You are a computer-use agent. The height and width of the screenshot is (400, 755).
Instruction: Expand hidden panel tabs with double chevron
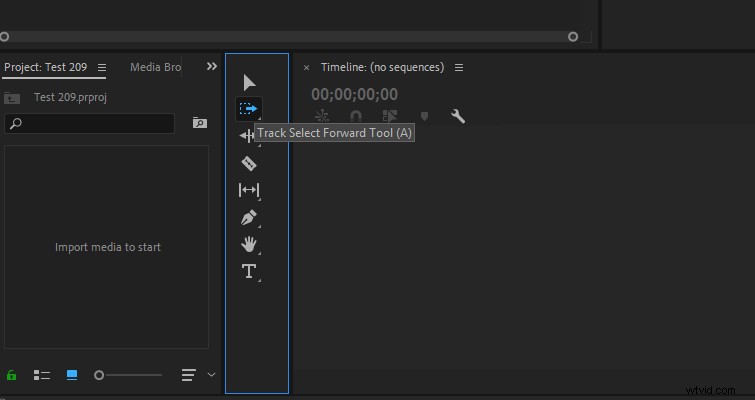[x=212, y=66]
